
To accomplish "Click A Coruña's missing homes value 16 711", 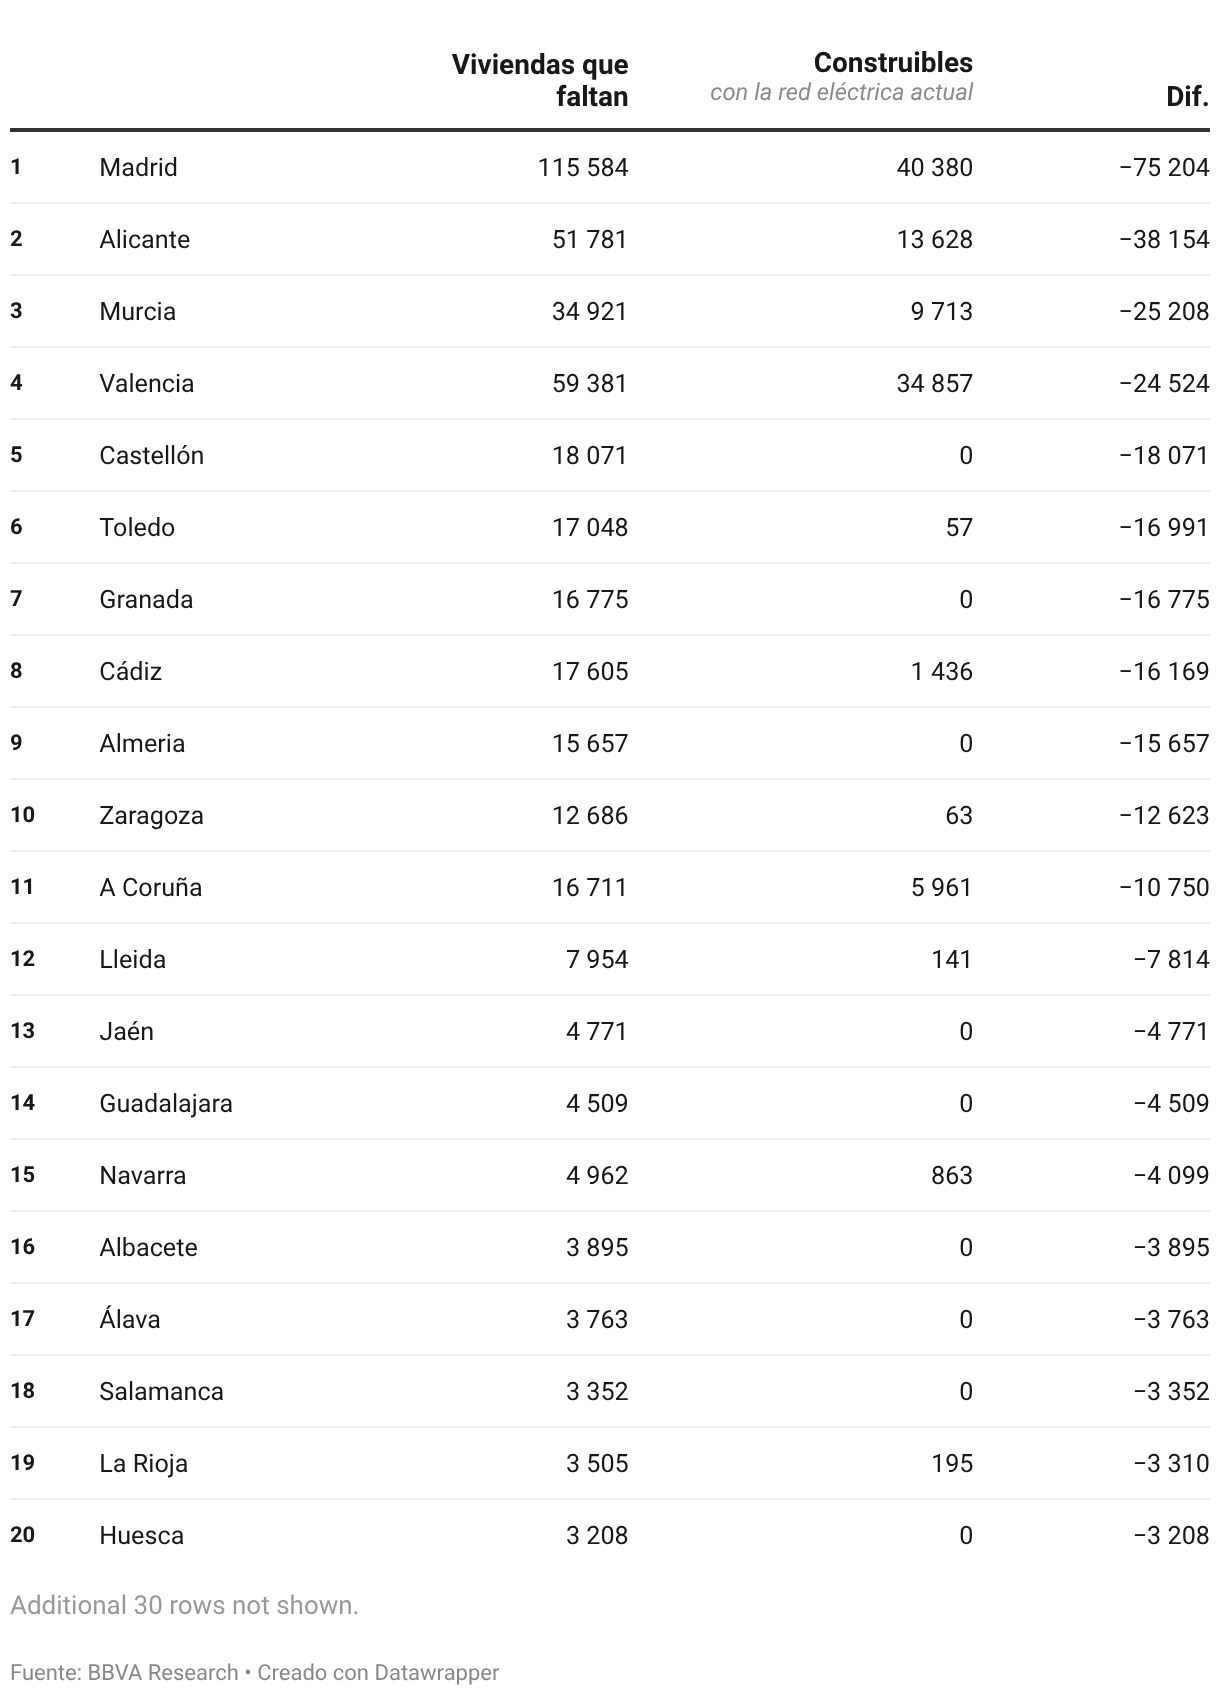I will 589,887.
